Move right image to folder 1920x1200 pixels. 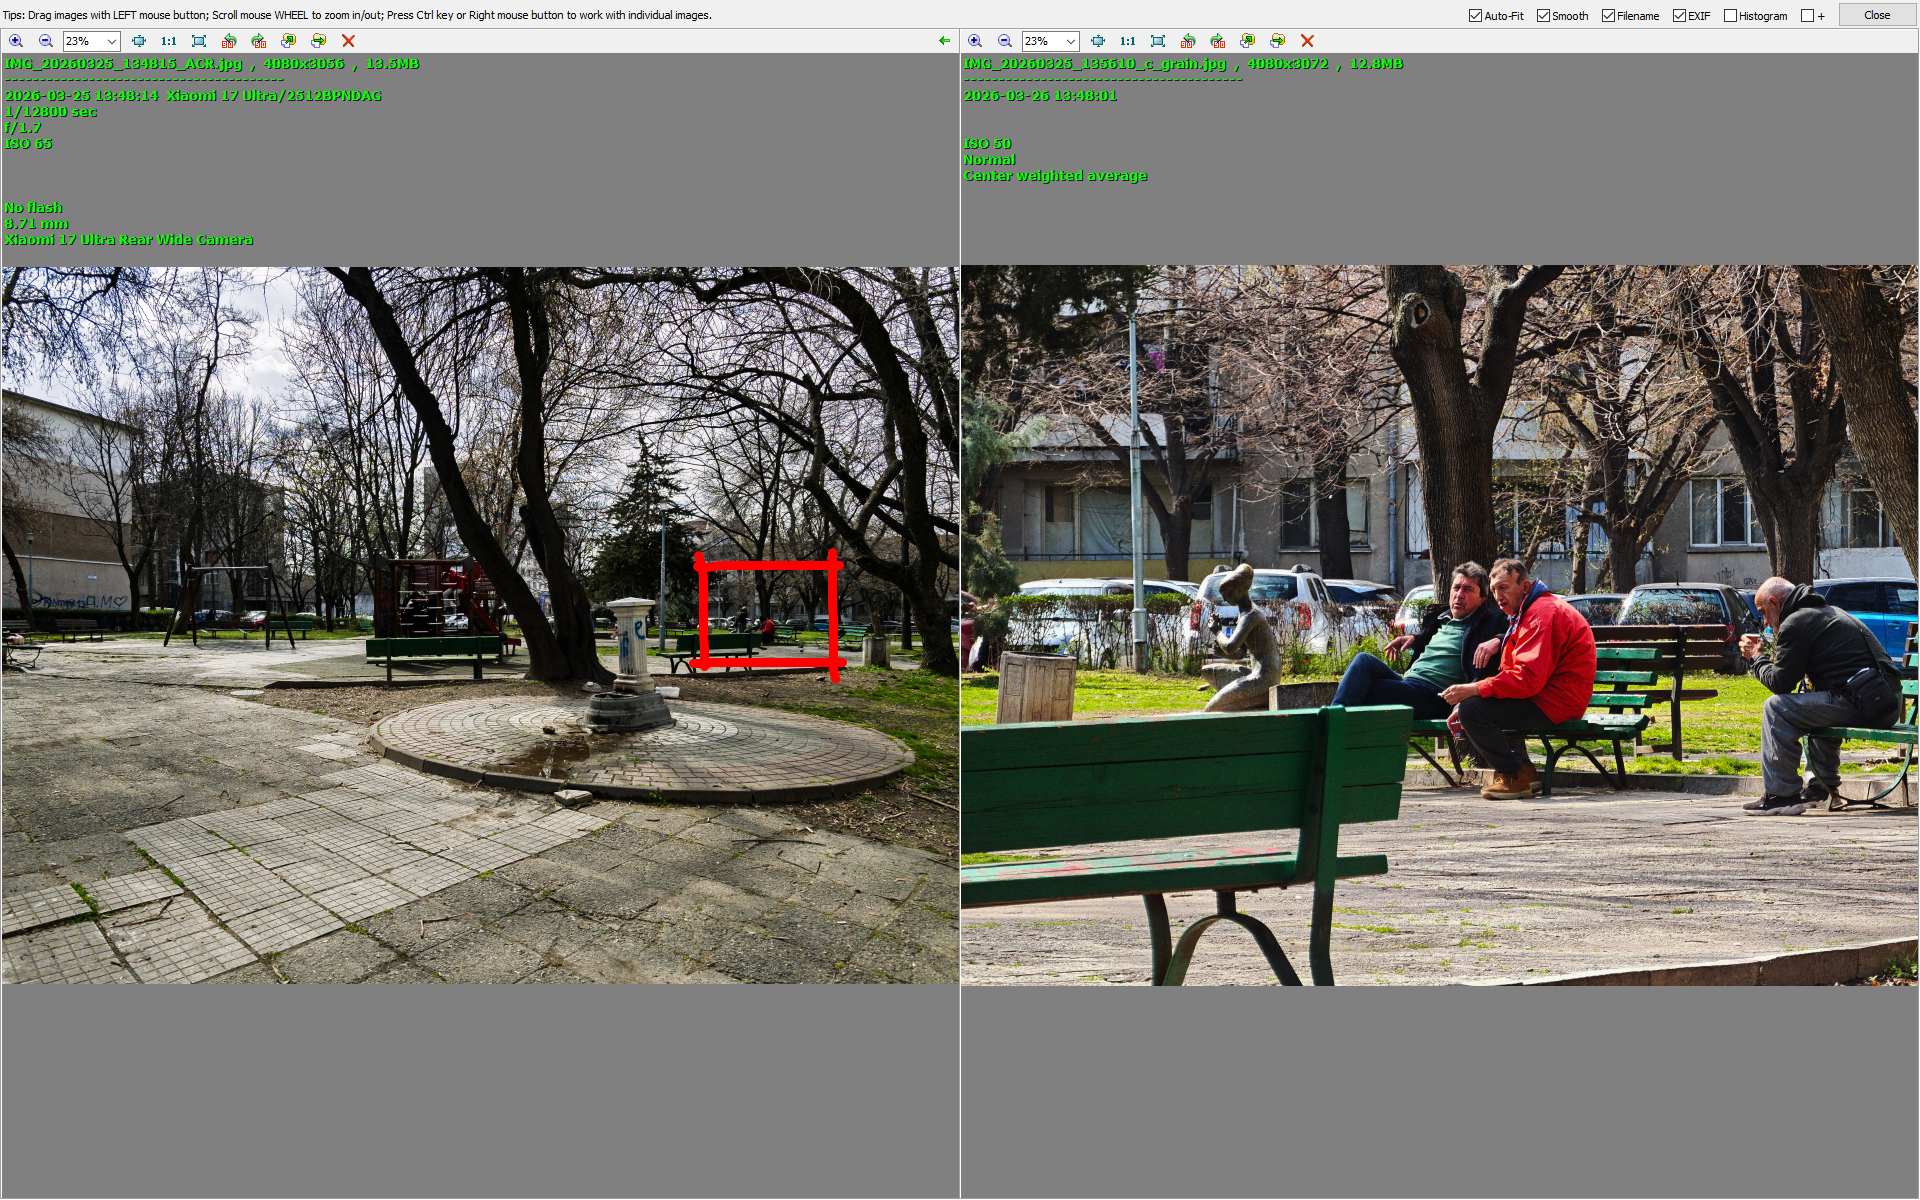point(1277,41)
